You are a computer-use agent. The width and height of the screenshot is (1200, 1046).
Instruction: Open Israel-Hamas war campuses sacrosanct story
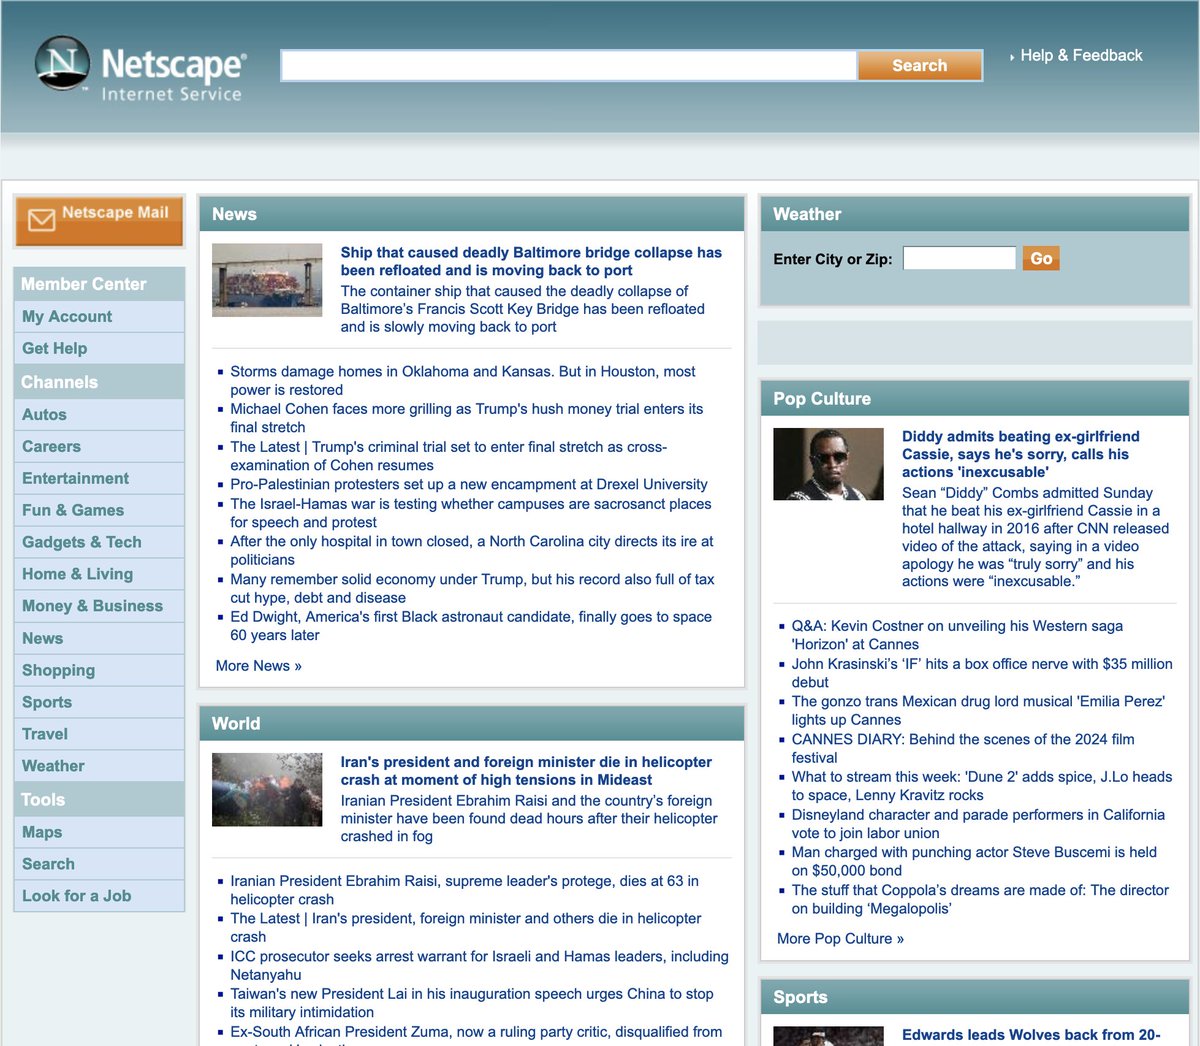click(x=471, y=513)
